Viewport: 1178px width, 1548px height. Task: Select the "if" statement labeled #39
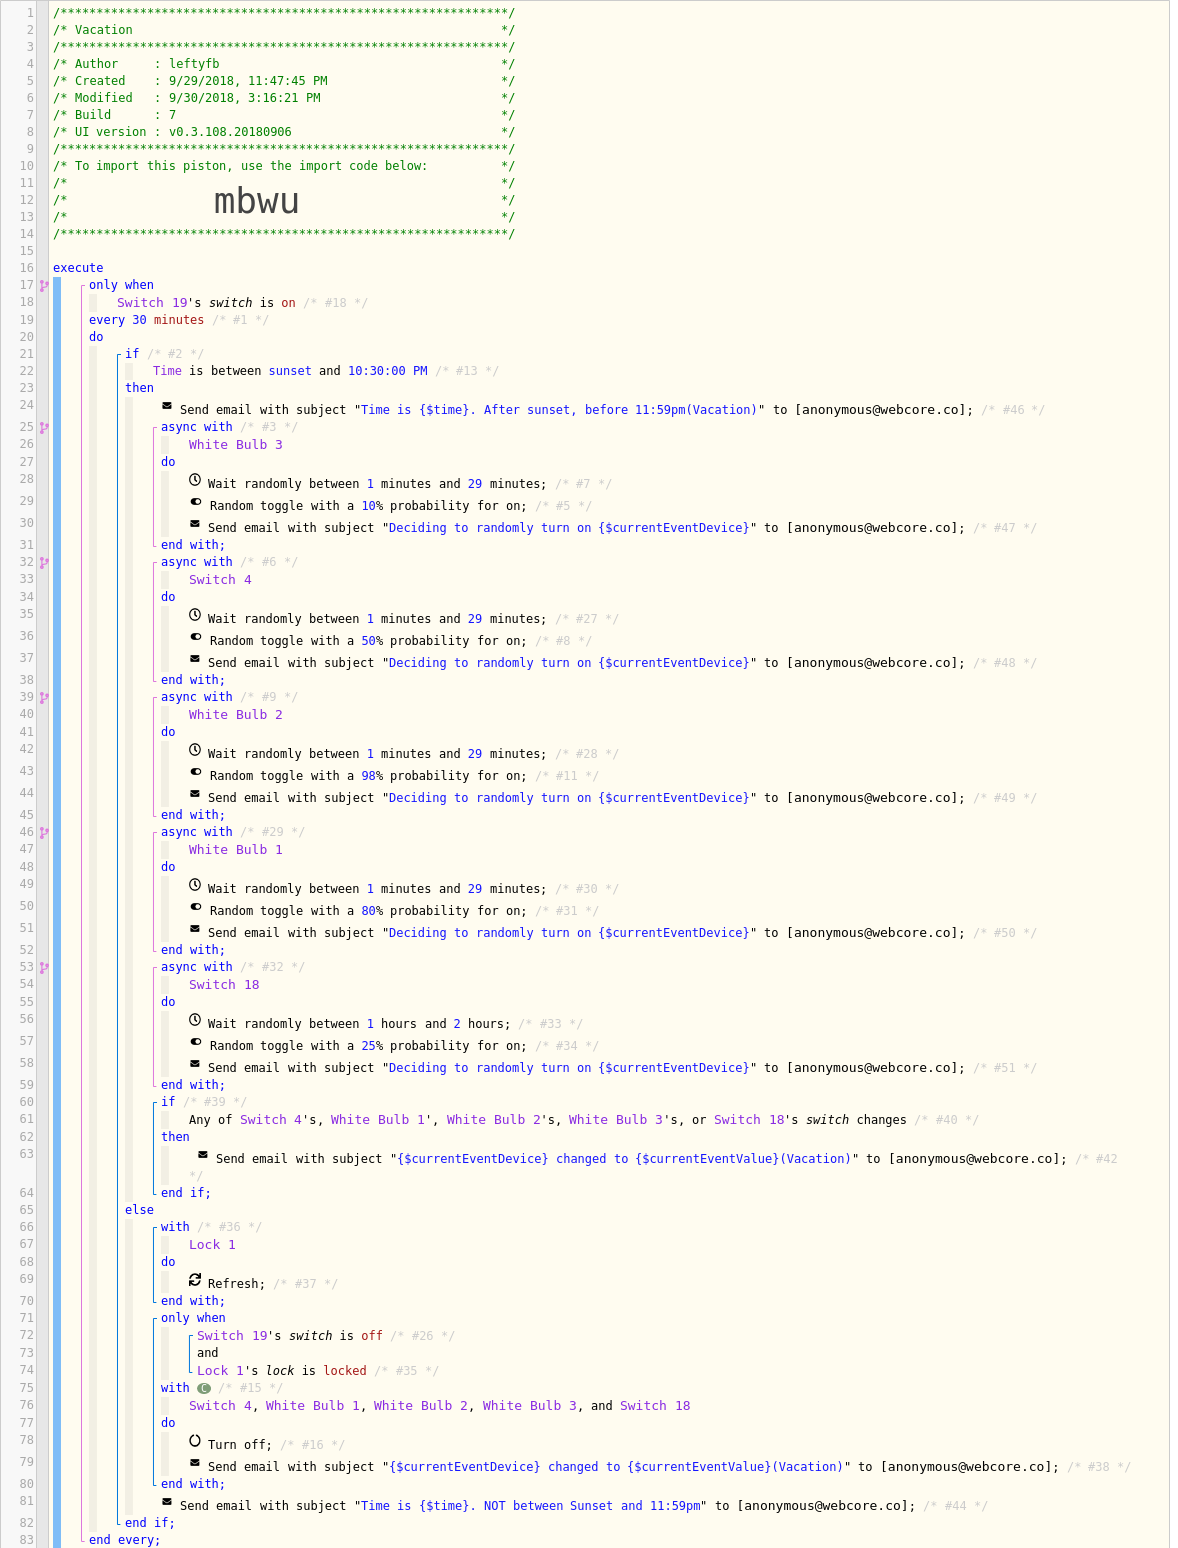coord(168,1102)
